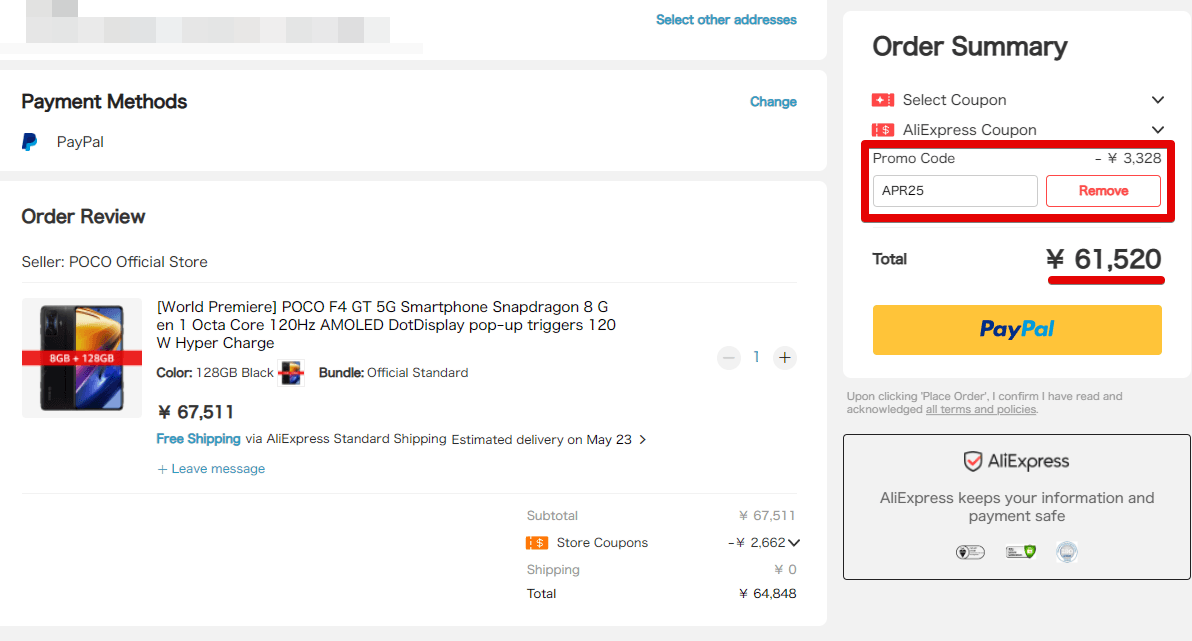Click the PayPal logo icon under Payment Methods
This screenshot has width=1192, height=641.
[x=30, y=142]
